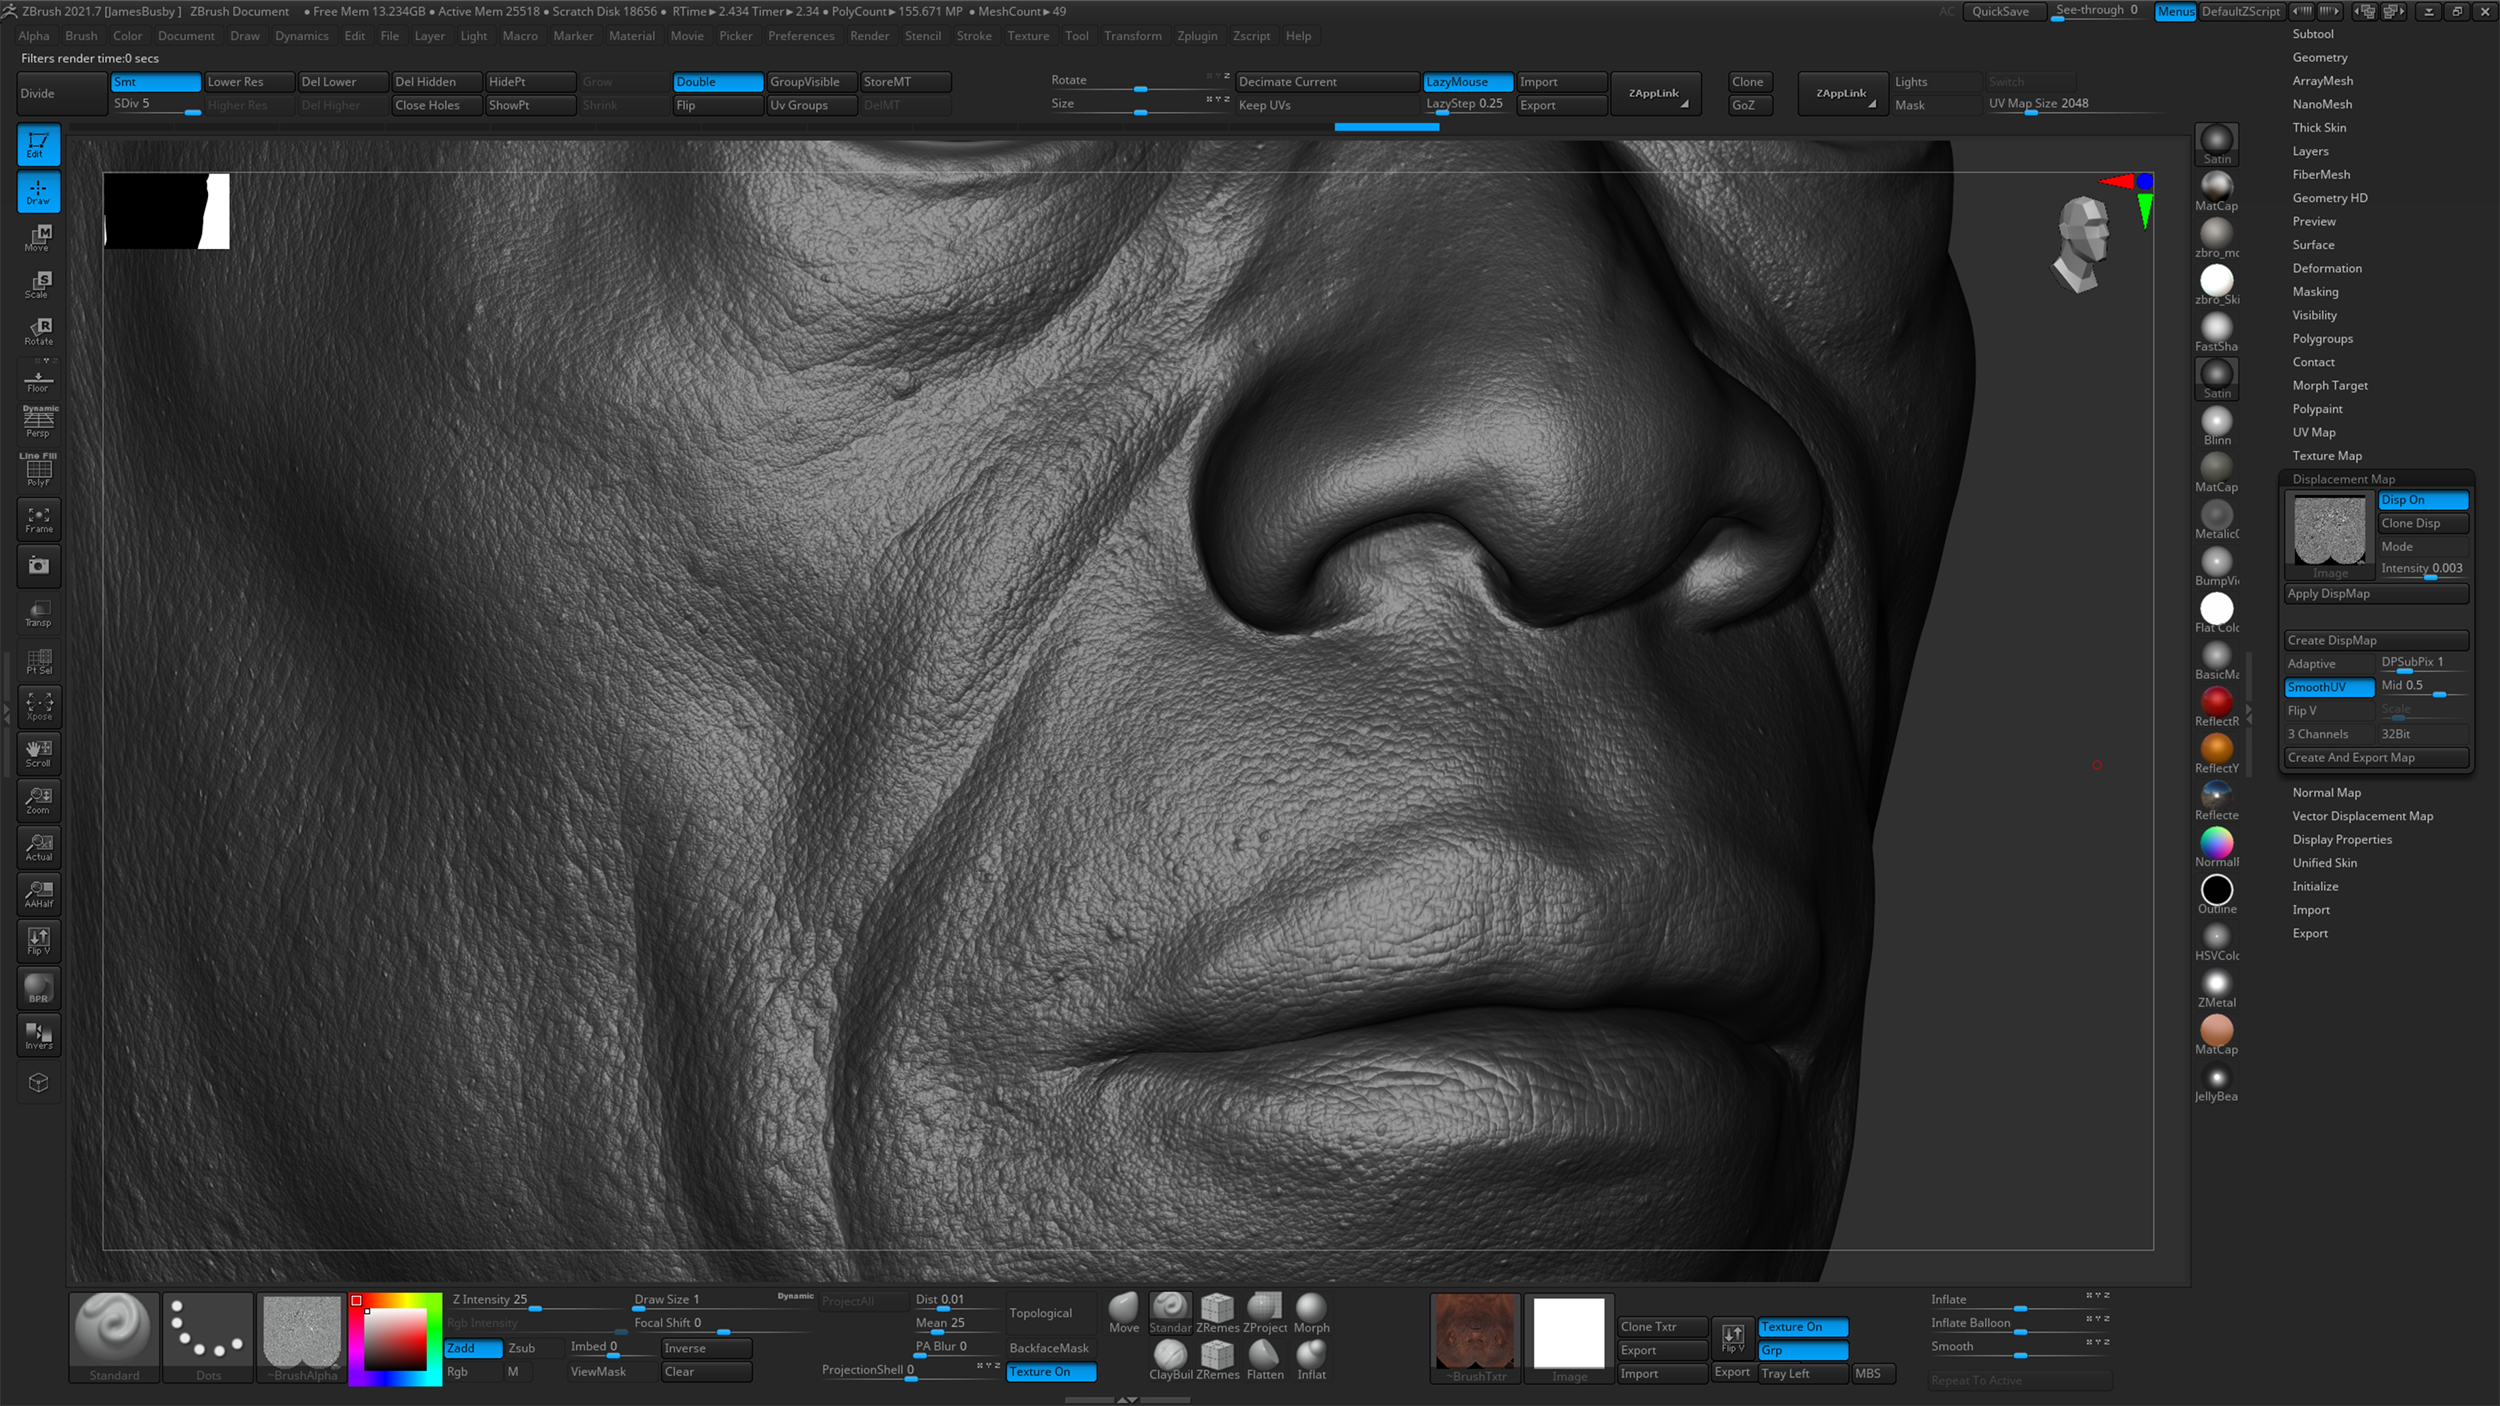The width and height of the screenshot is (2500, 1406).
Task: Expand the Geometry subpalette
Action: pyautogui.click(x=2319, y=57)
